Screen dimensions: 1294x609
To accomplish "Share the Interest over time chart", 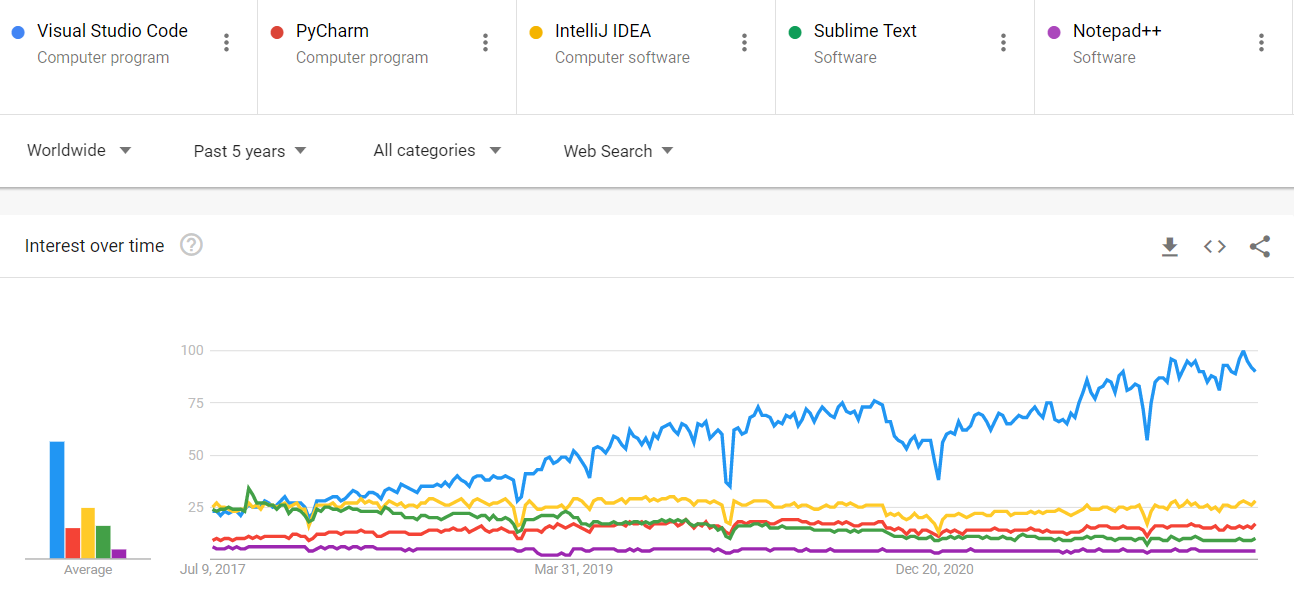I will coord(1260,246).
